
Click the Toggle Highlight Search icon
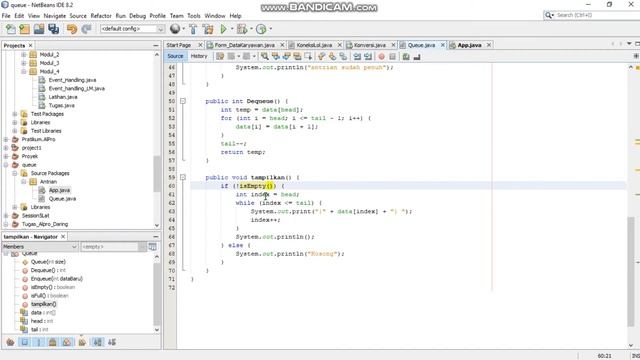pyautogui.click(x=297, y=56)
